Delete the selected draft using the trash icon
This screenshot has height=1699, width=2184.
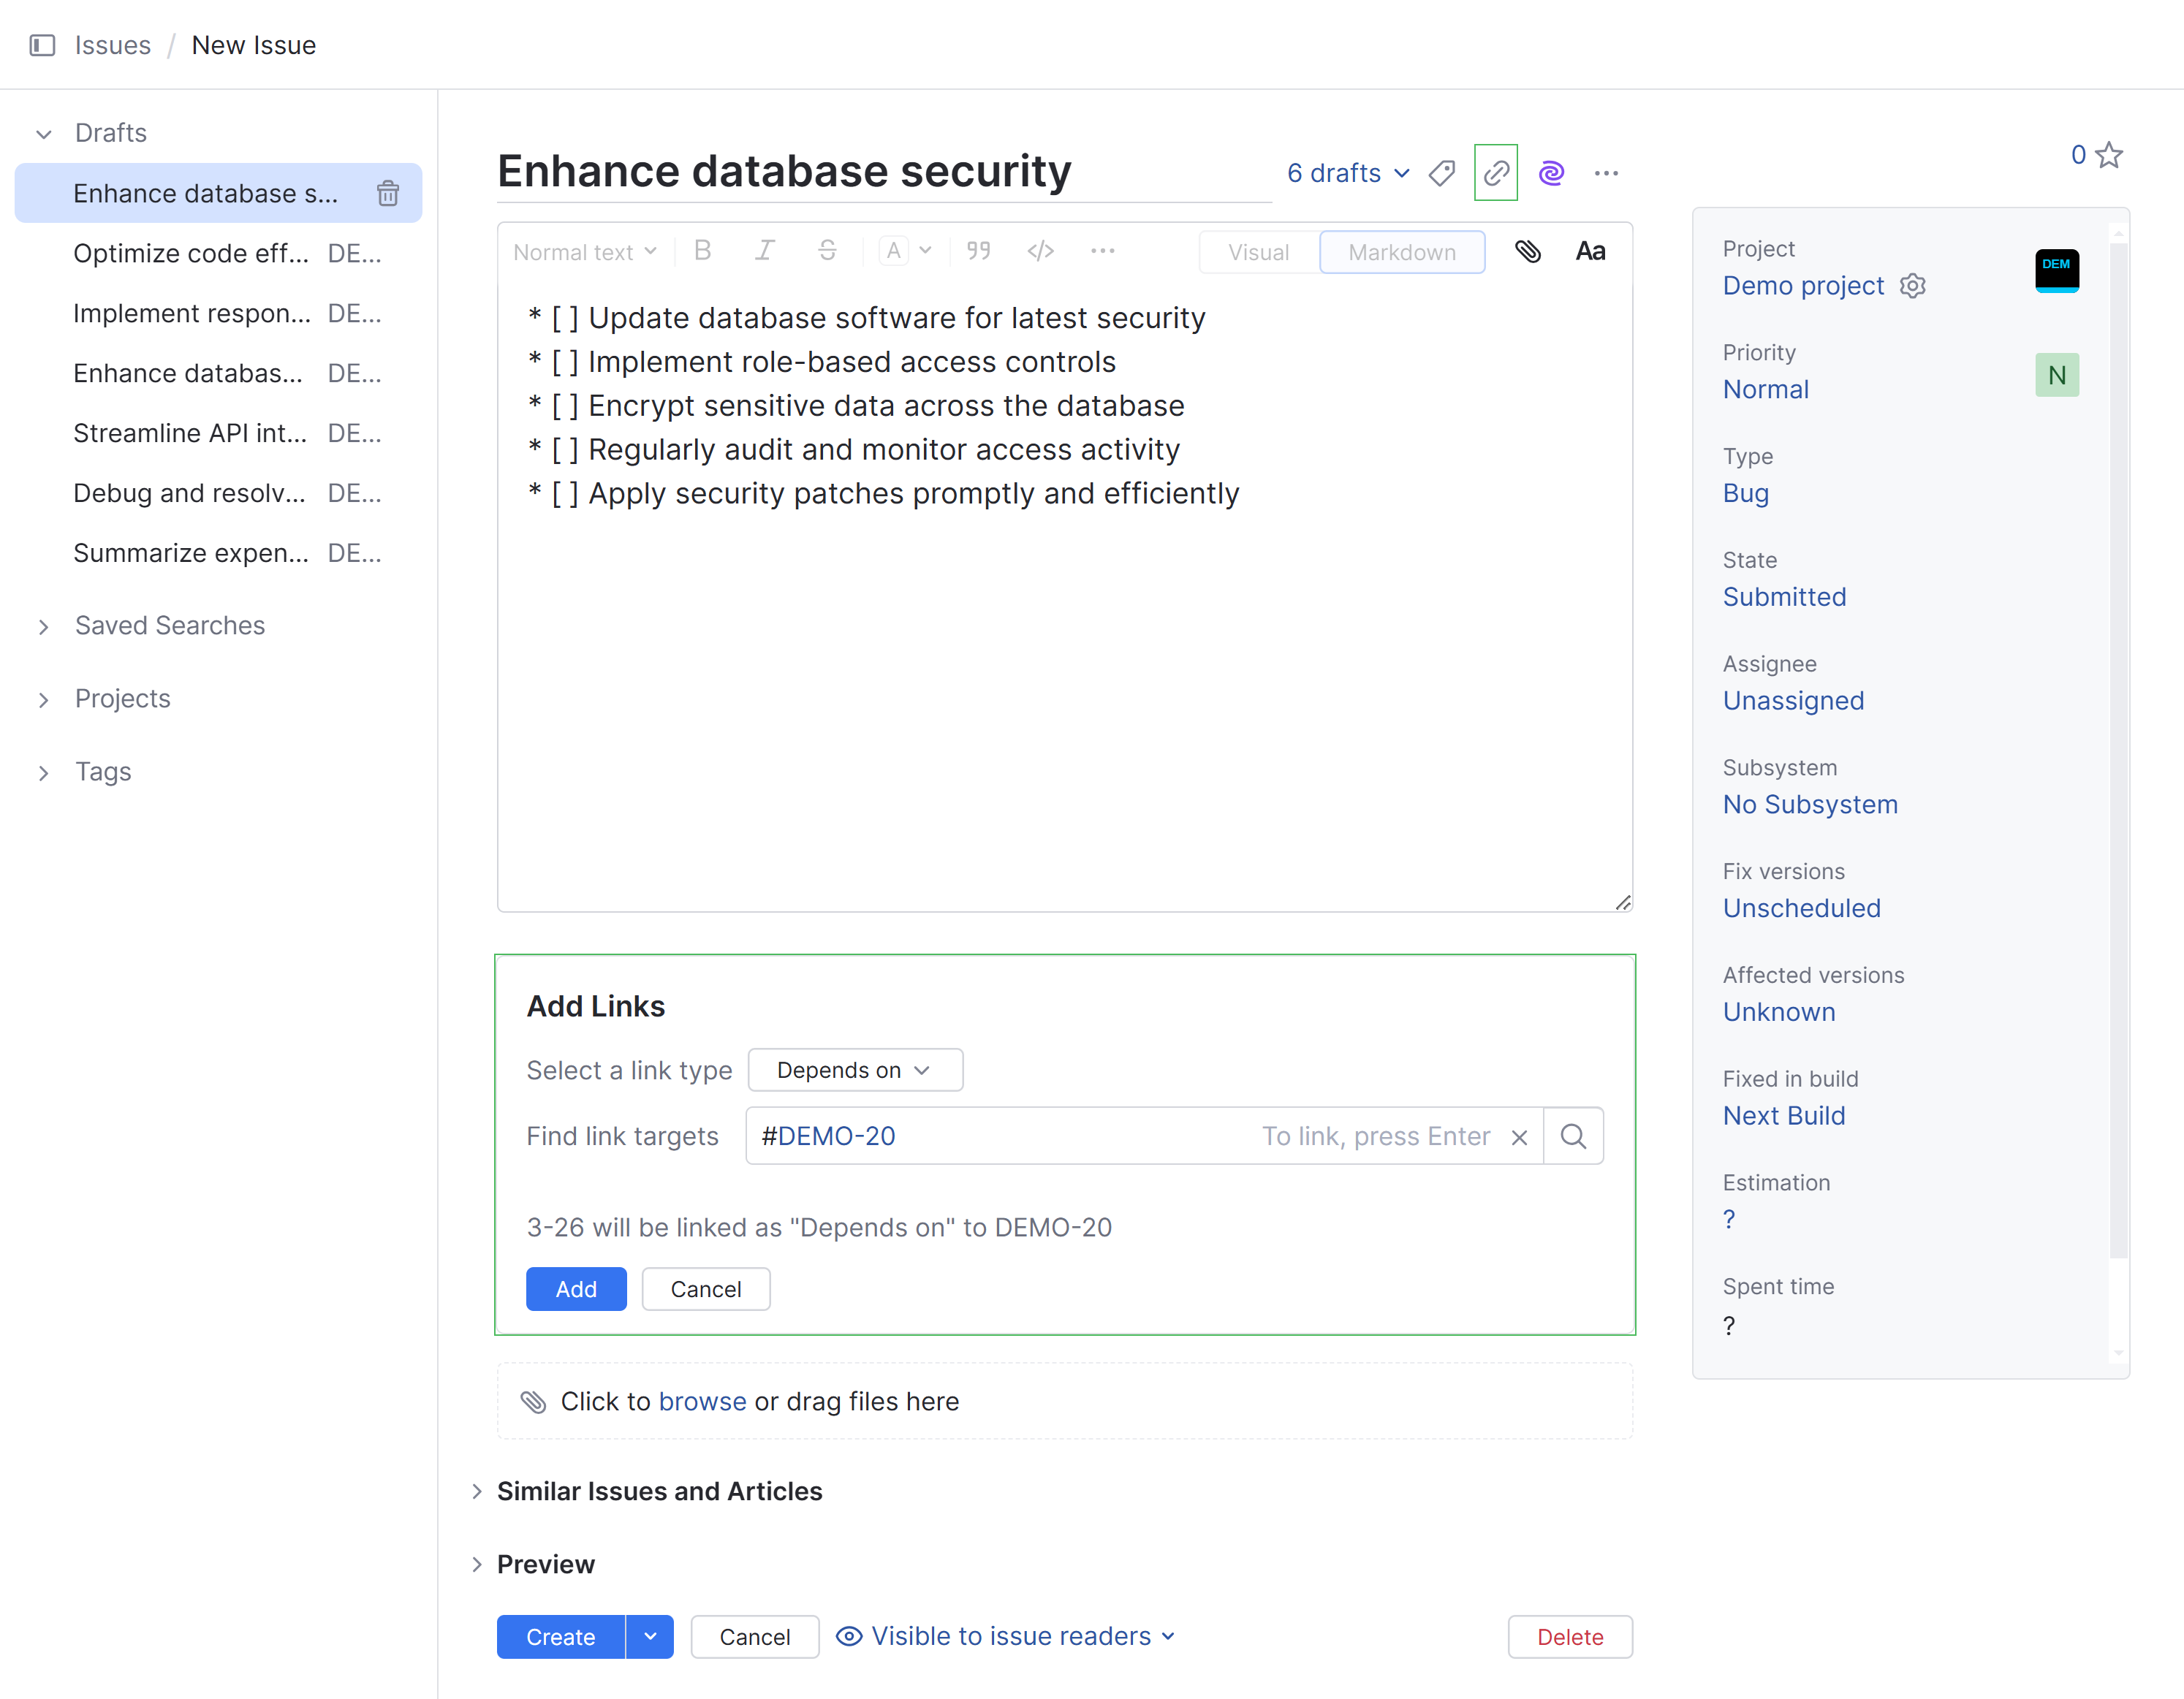coord(387,193)
